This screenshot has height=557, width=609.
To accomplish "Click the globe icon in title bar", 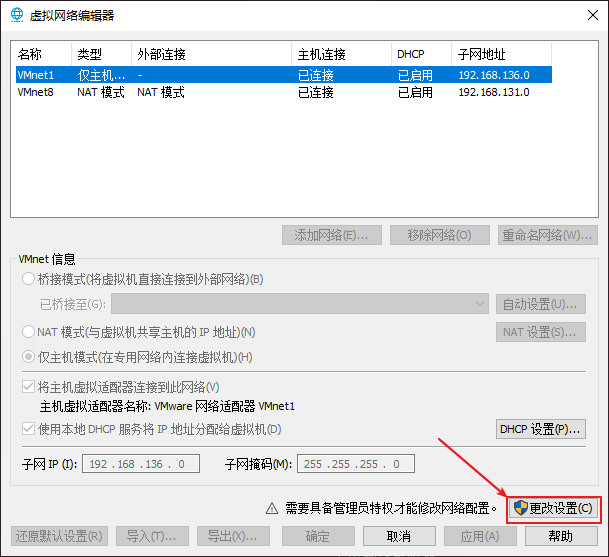I will click(x=17, y=15).
